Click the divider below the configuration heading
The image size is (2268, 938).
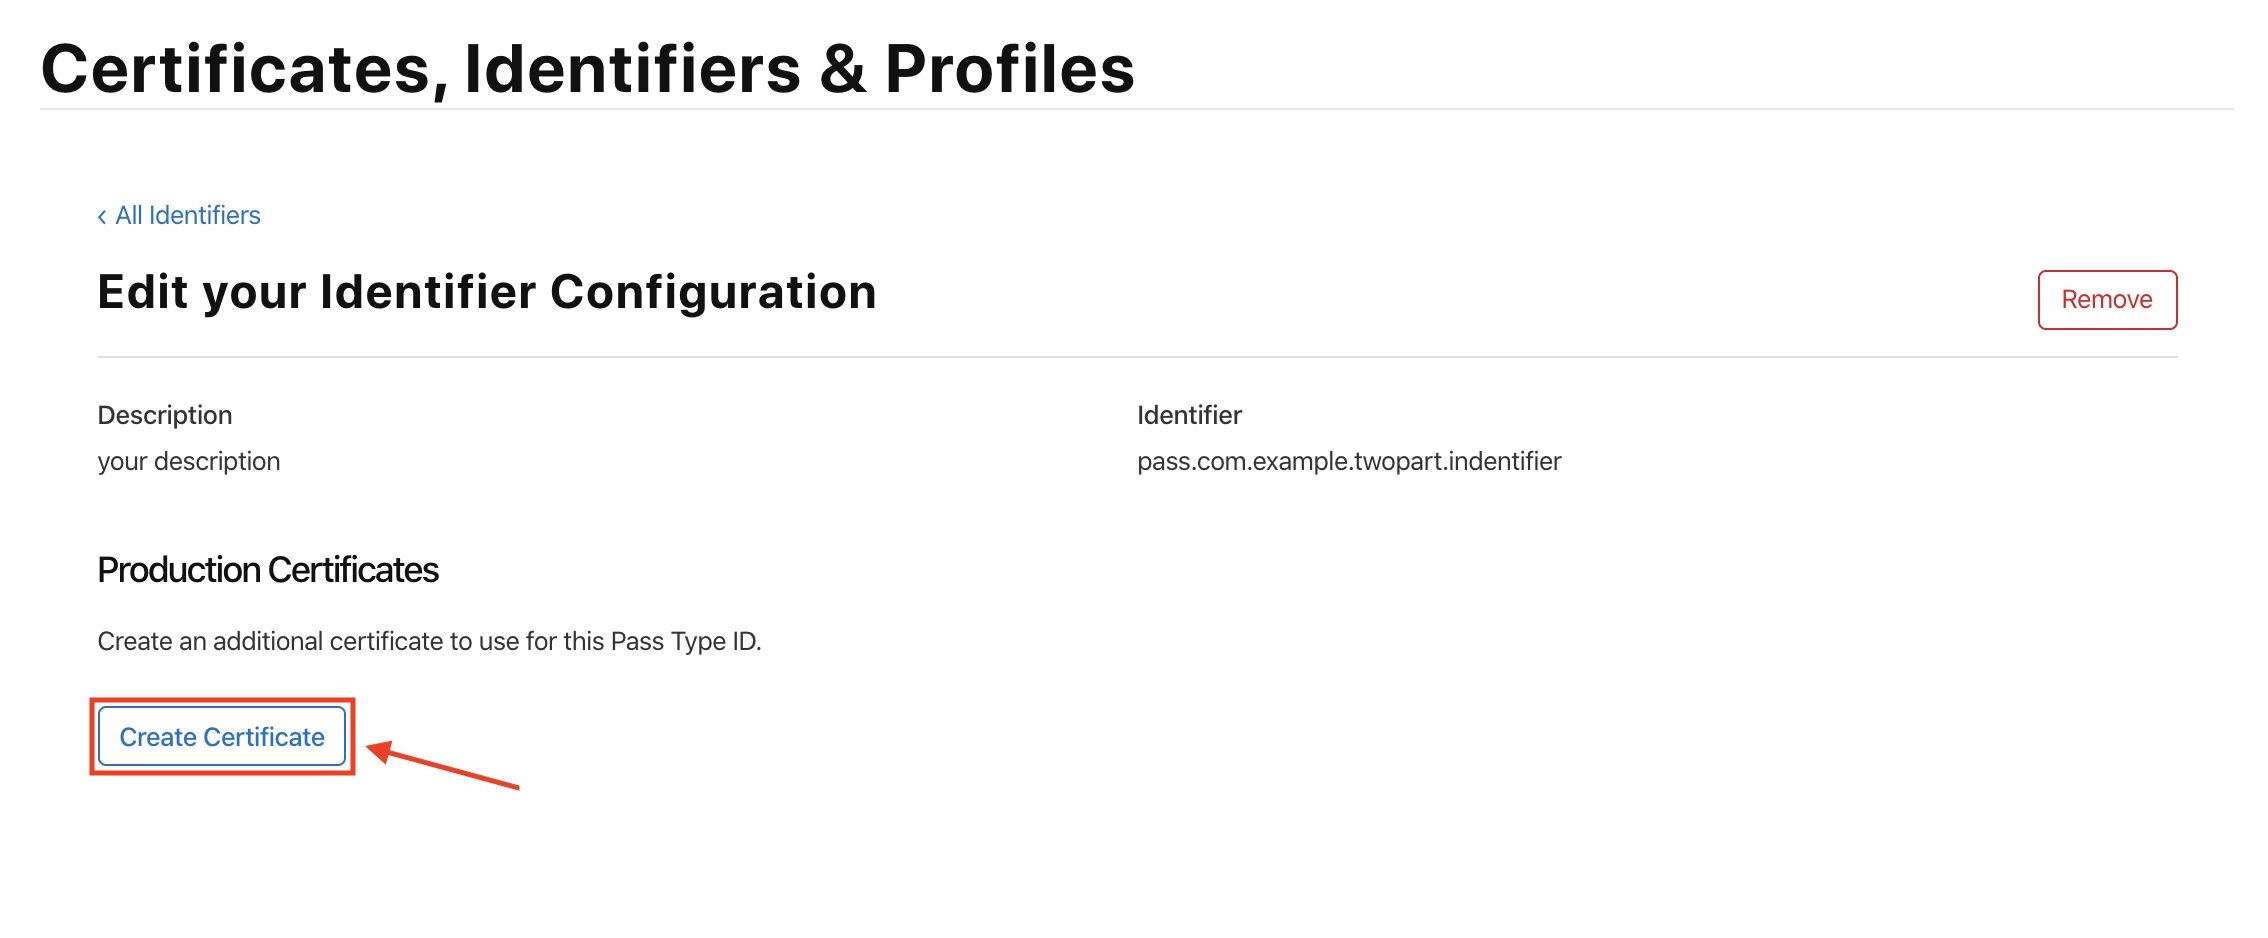tap(1137, 357)
